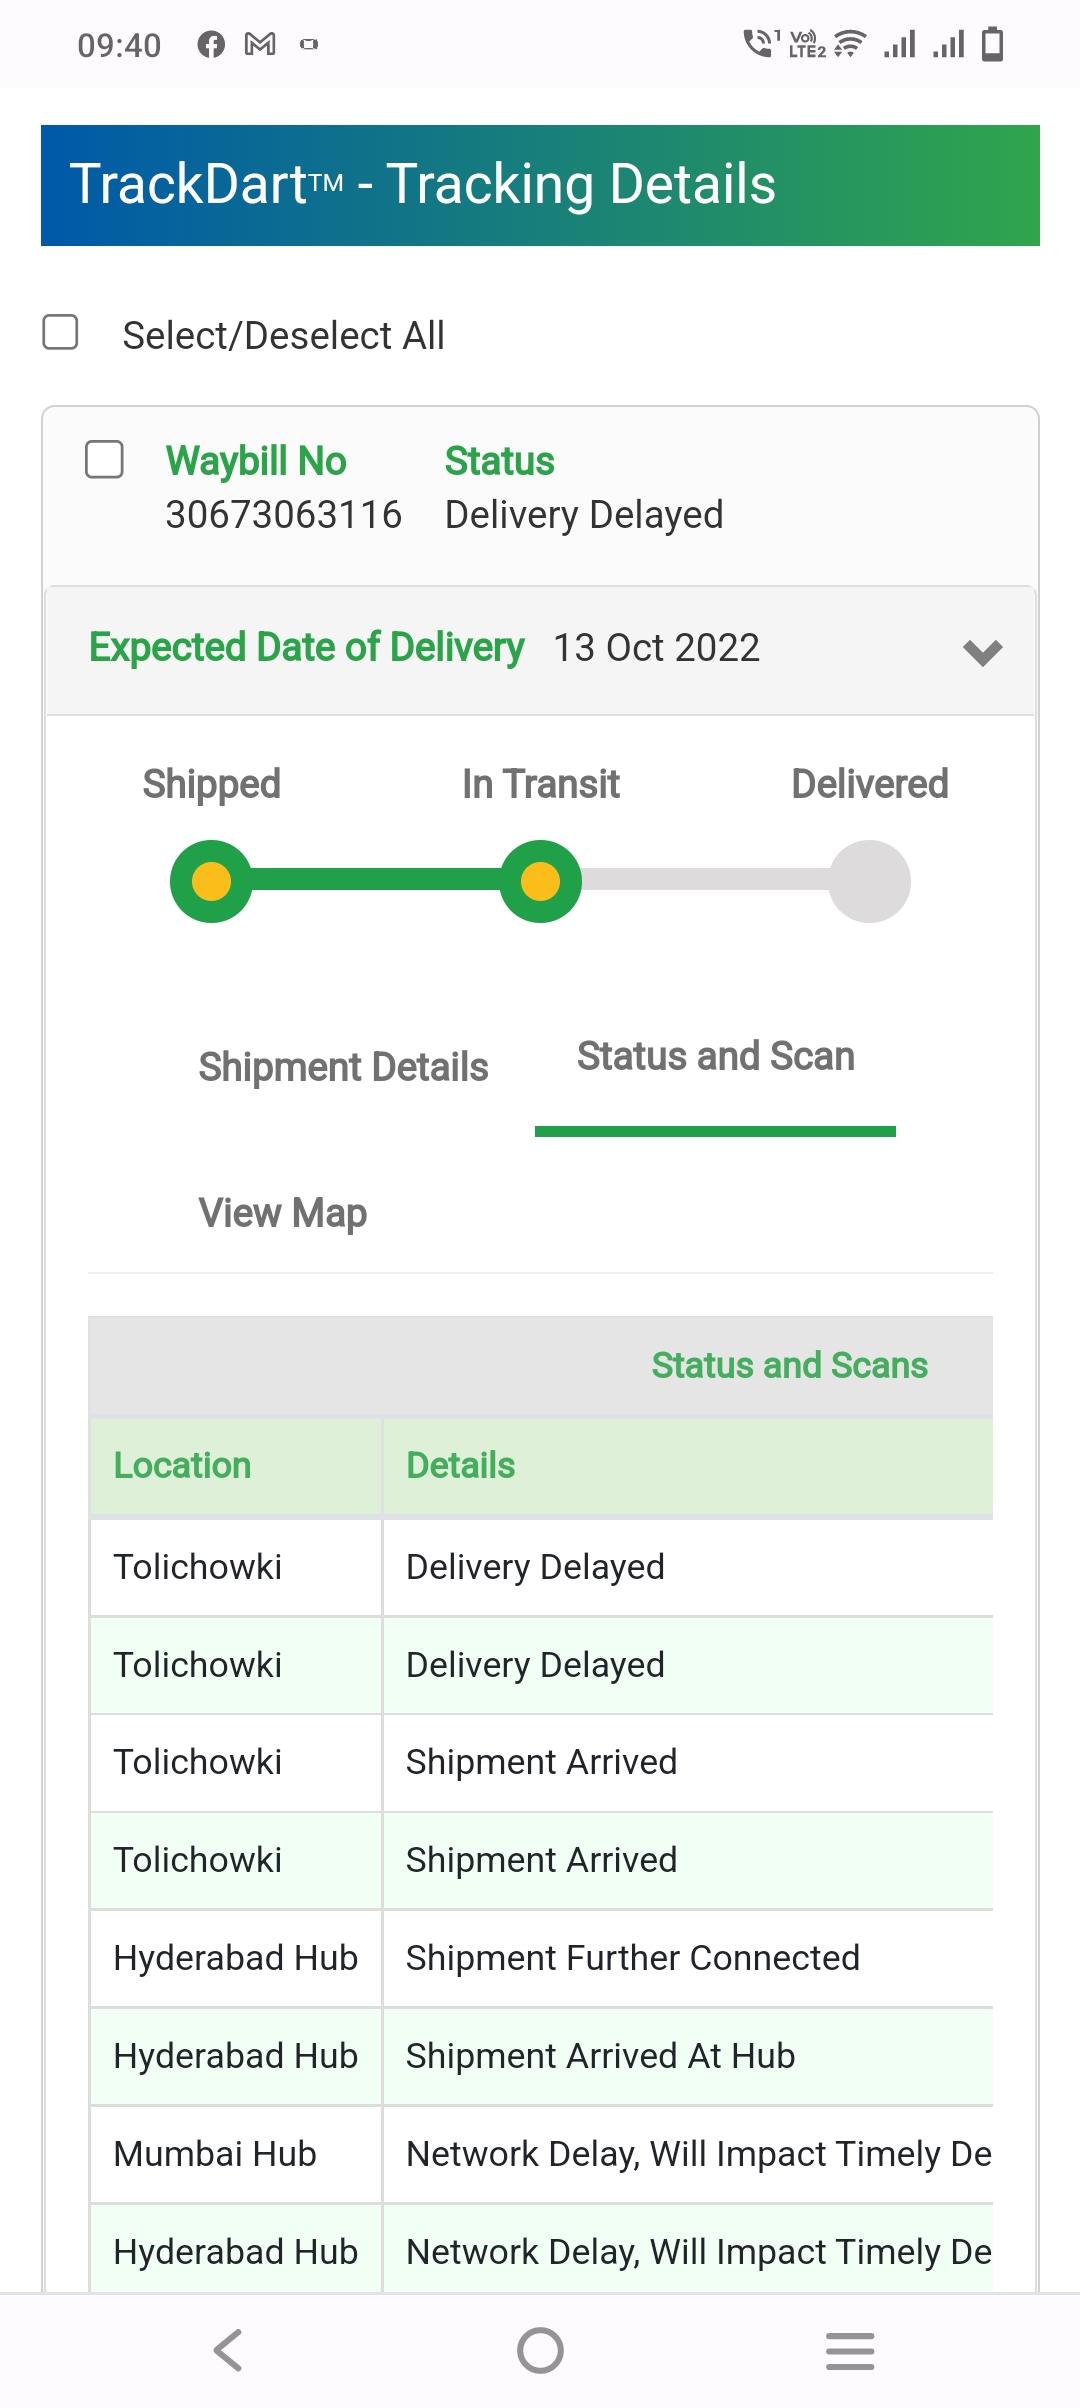Click the Shipped progress circle
This screenshot has width=1080, height=2408.
point(211,881)
